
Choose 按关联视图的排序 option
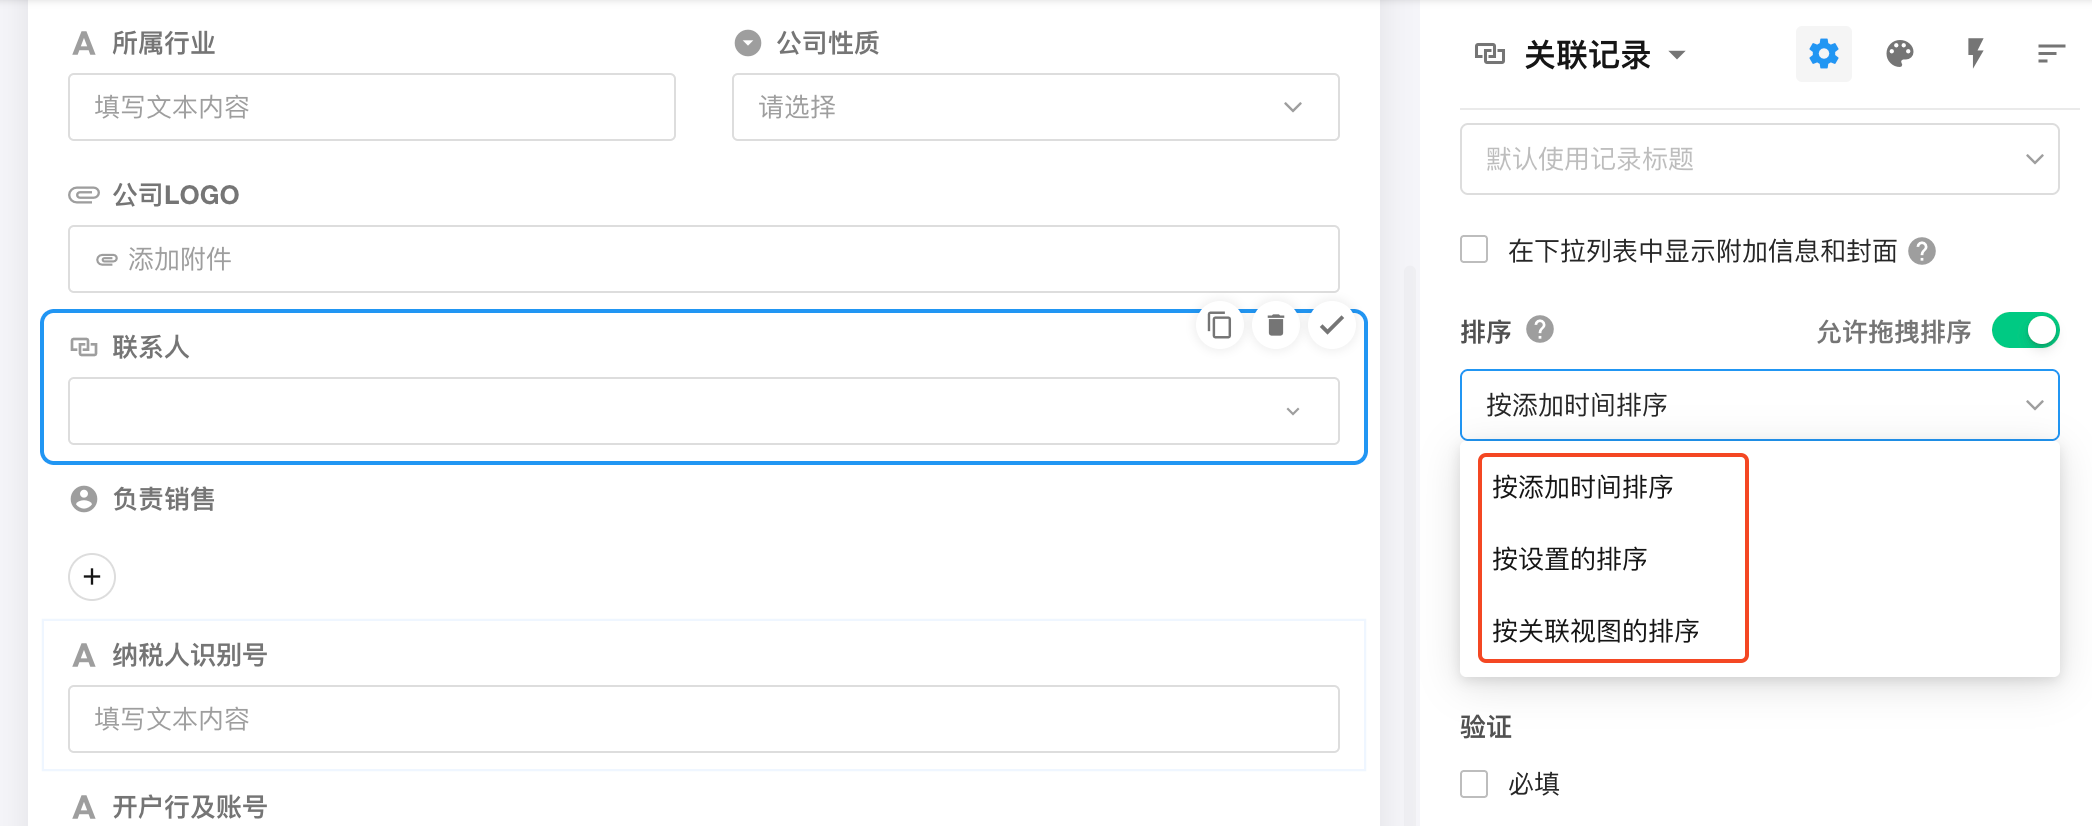click(1595, 631)
